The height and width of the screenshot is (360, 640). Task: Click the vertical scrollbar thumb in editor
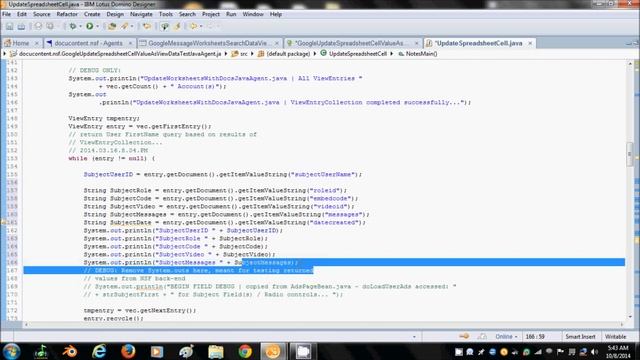pyautogui.click(x=630, y=154)
